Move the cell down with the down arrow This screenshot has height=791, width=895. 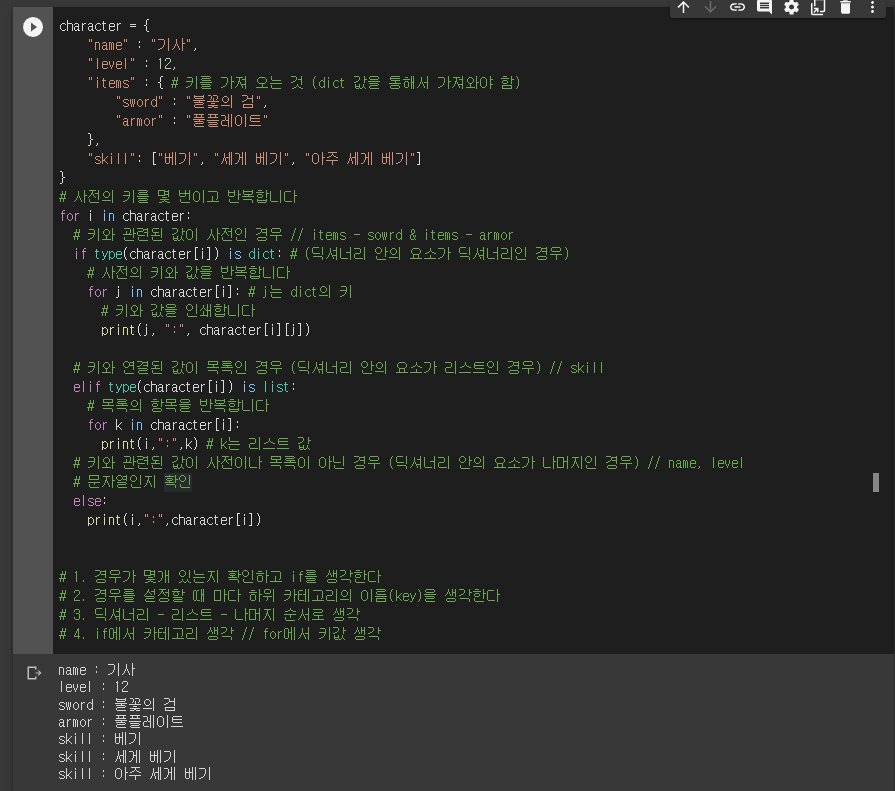point(710,7)
